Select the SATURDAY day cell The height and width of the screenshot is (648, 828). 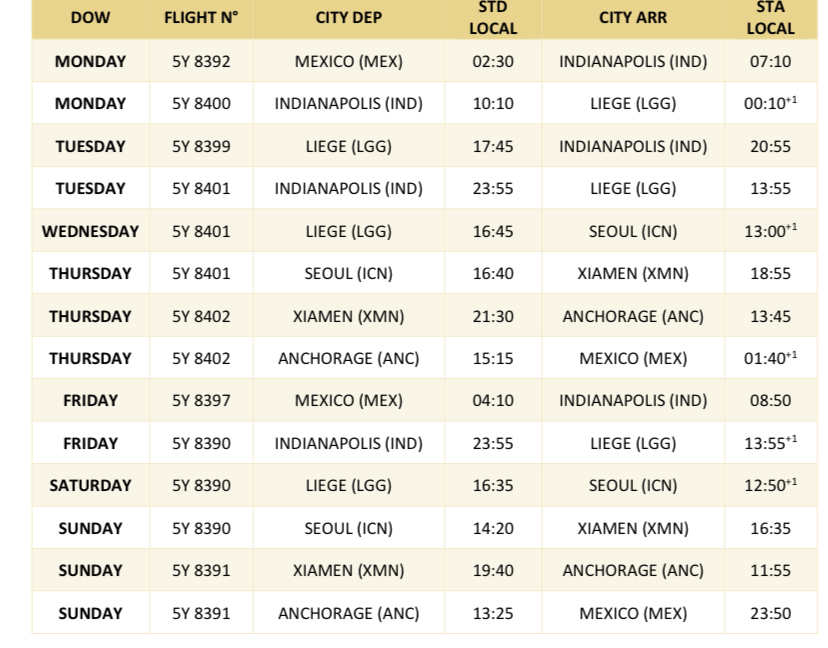pyautogui.click(x=90, y=485)
